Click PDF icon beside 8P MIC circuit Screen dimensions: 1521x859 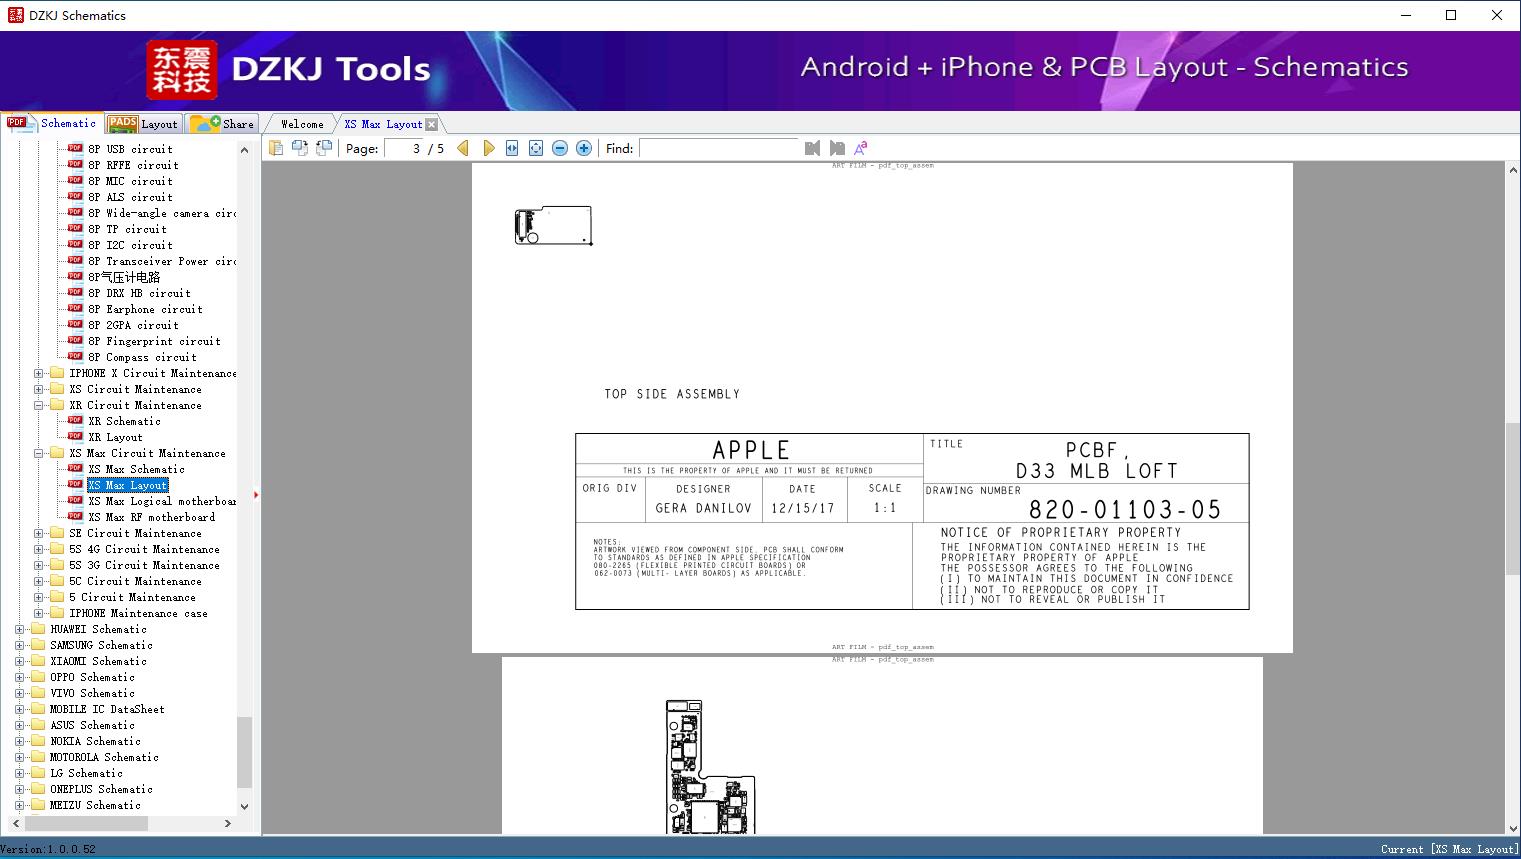[75, 180]
